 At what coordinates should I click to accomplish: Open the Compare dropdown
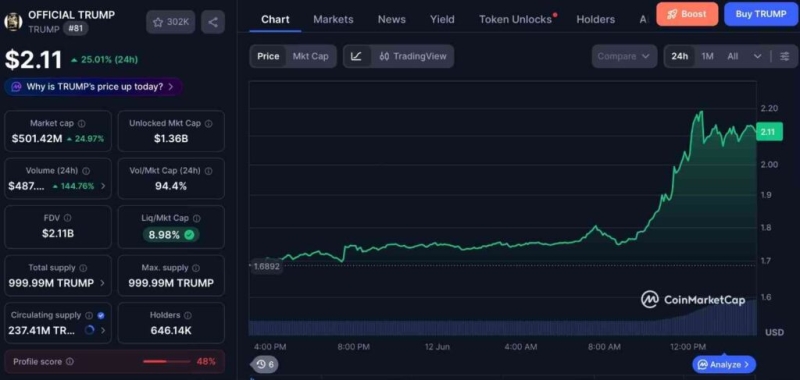[x=624, y=56]
